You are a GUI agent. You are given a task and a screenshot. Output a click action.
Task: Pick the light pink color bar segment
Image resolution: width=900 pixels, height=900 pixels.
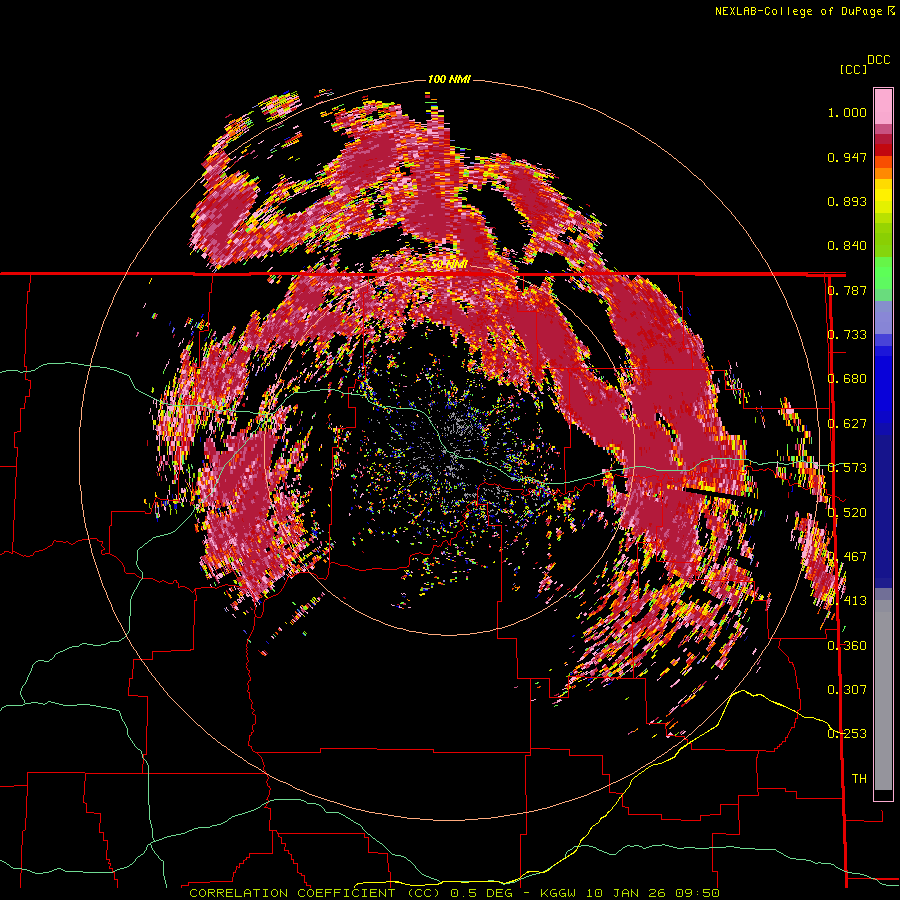point(883,106)
